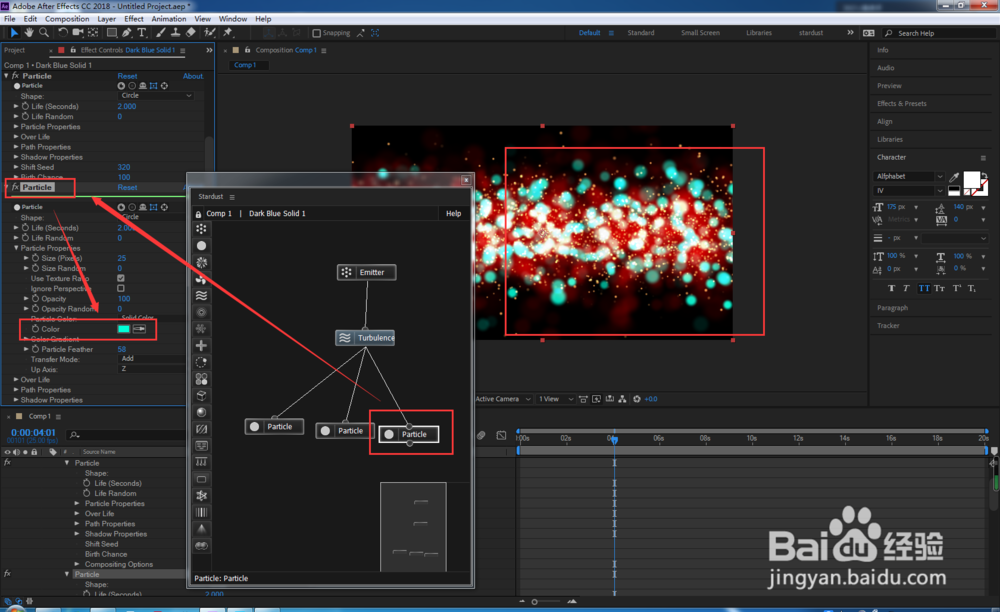Select the Clone Stamp tool
Screen dimensions: 1000x612
tap(175, 33)
